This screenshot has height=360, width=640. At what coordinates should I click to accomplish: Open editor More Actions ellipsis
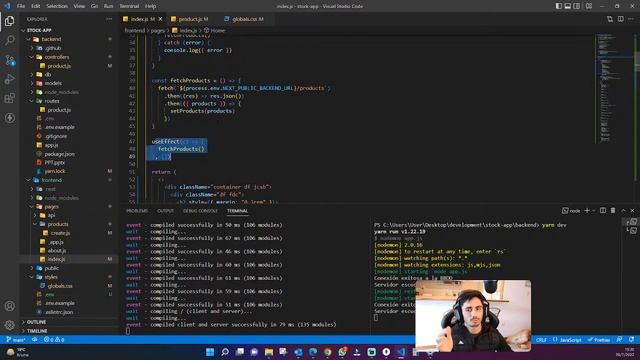[x=631, y=19]
